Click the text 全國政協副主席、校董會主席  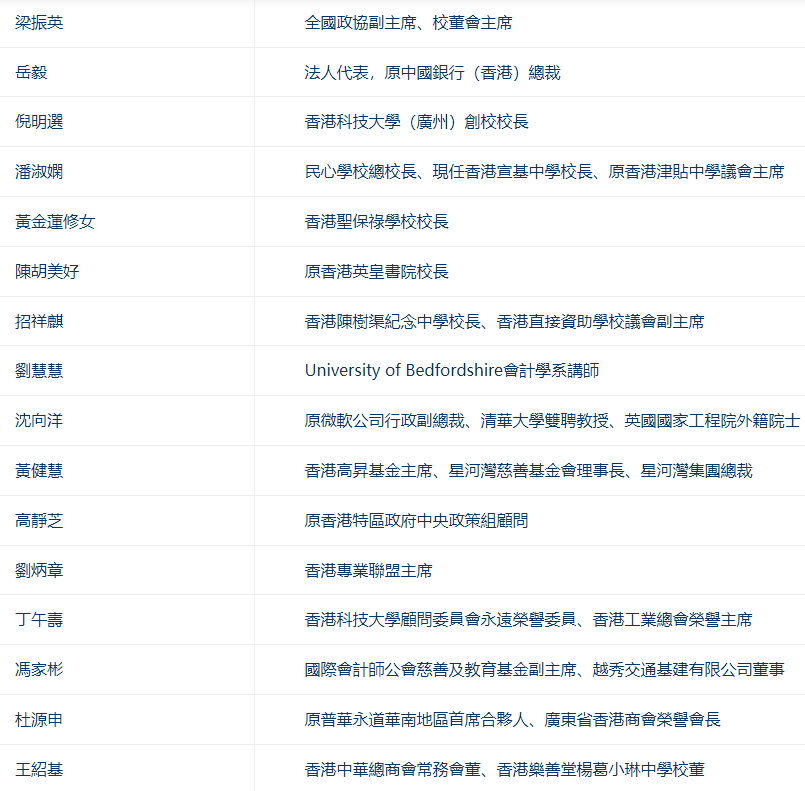coord(408,23)
